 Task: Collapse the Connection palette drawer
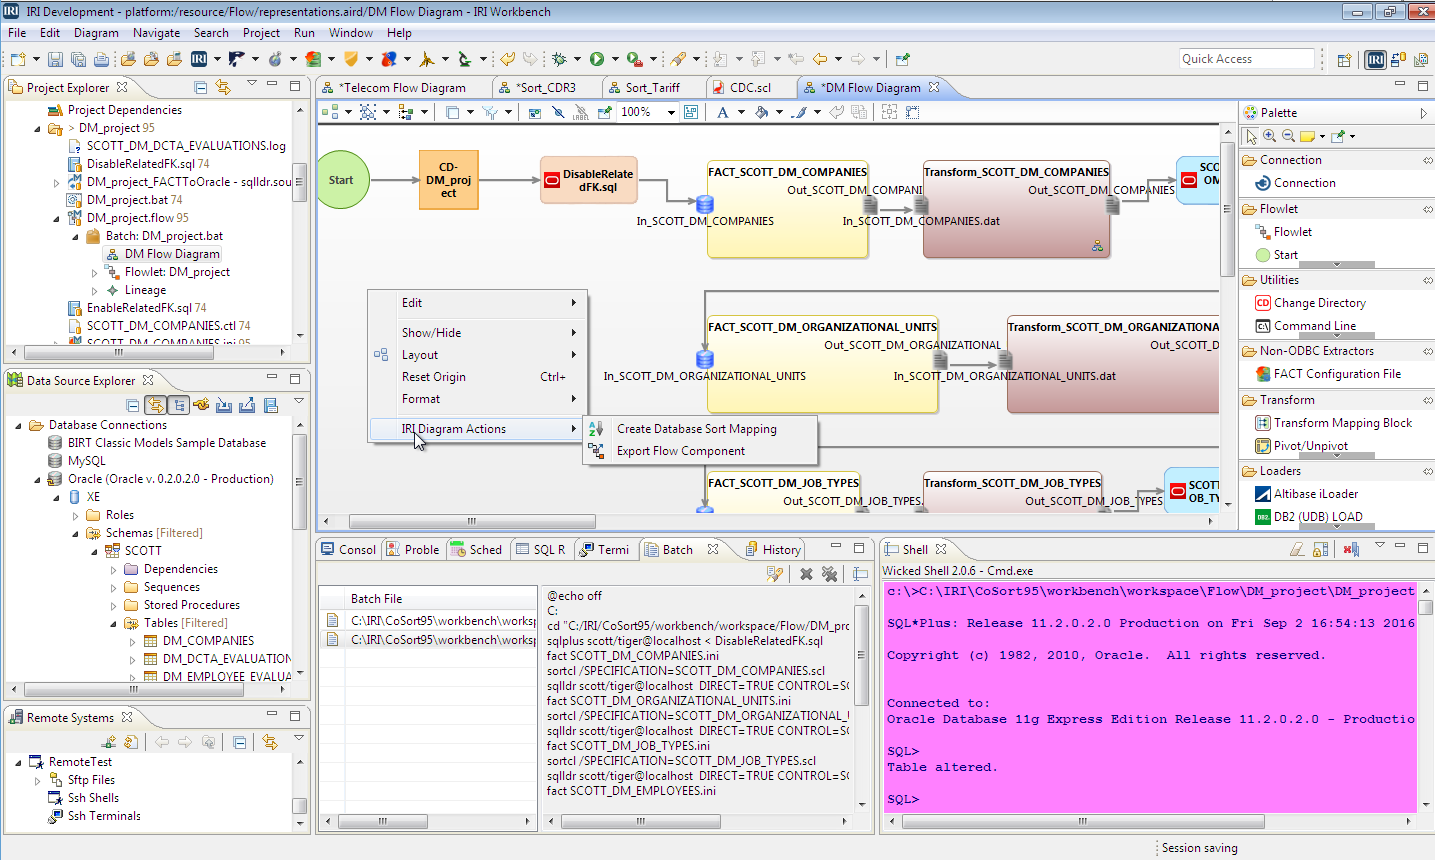pos(1335,160)
